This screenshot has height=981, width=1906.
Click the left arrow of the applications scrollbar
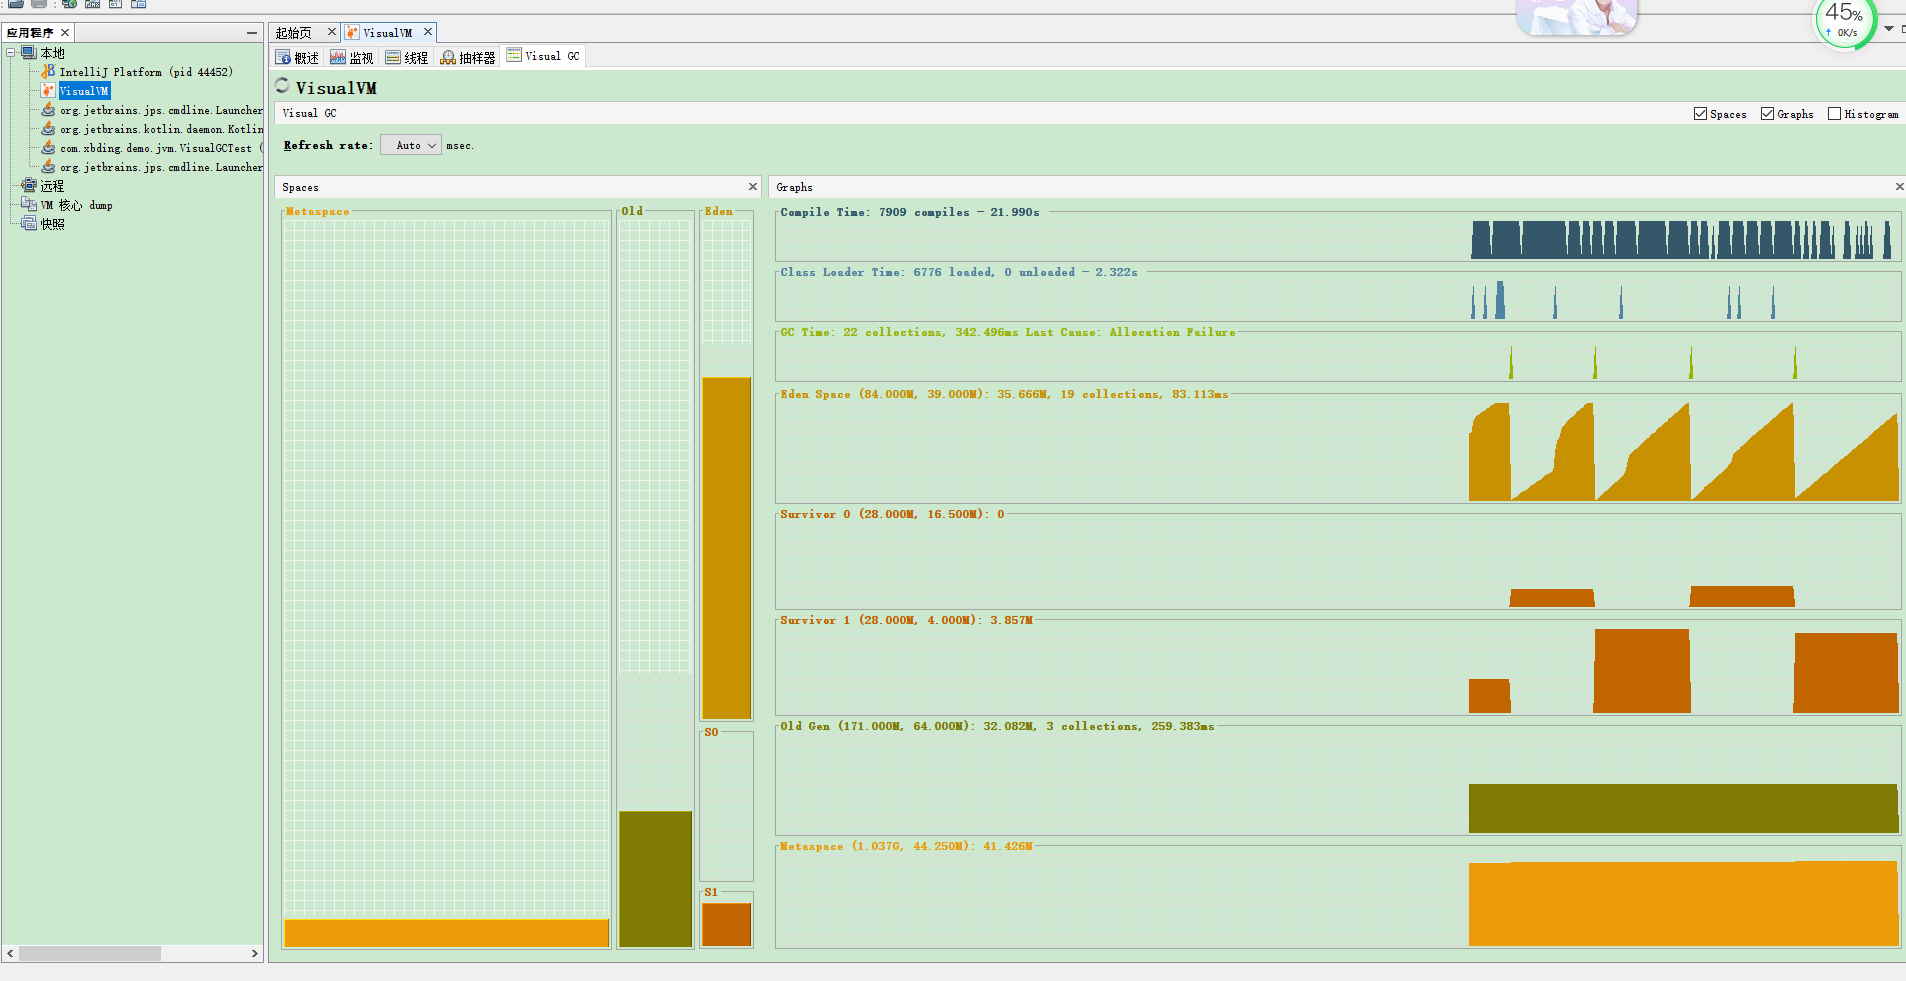(x=10, y=954)
